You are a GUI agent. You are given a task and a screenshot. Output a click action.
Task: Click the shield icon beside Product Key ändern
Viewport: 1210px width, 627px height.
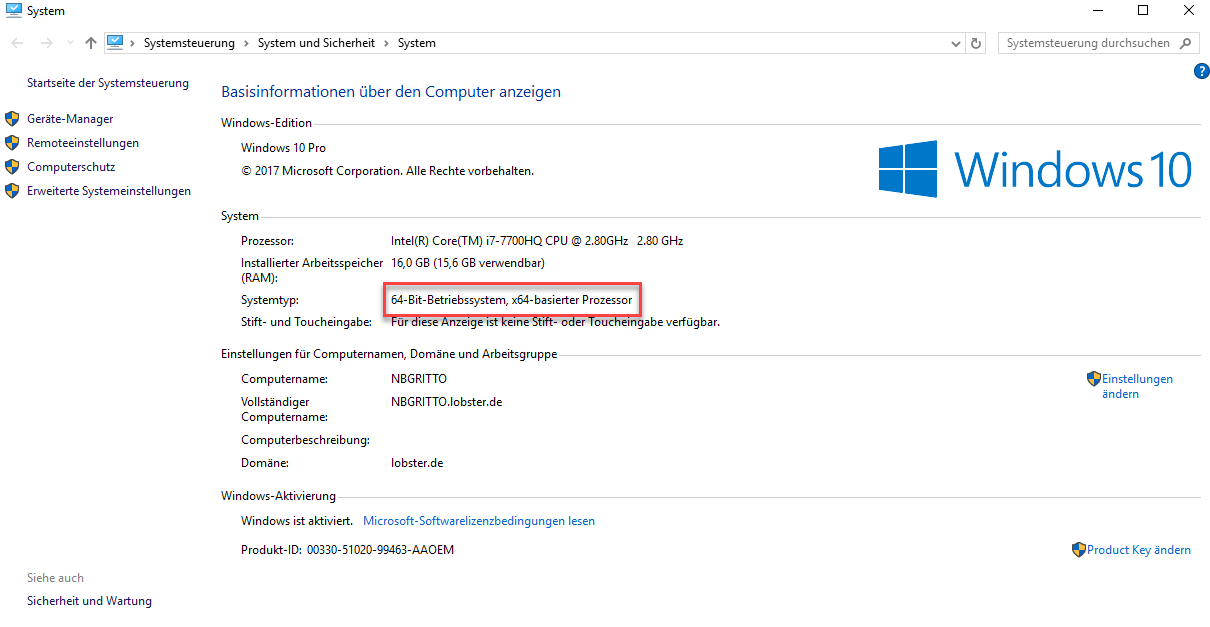(x=1078, y=550)
